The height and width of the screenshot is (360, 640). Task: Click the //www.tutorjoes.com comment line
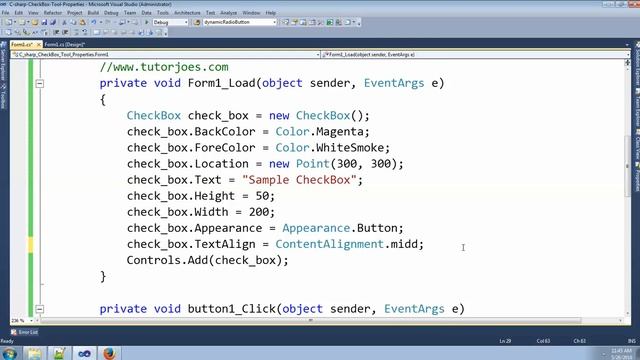(x=164, y=67)
